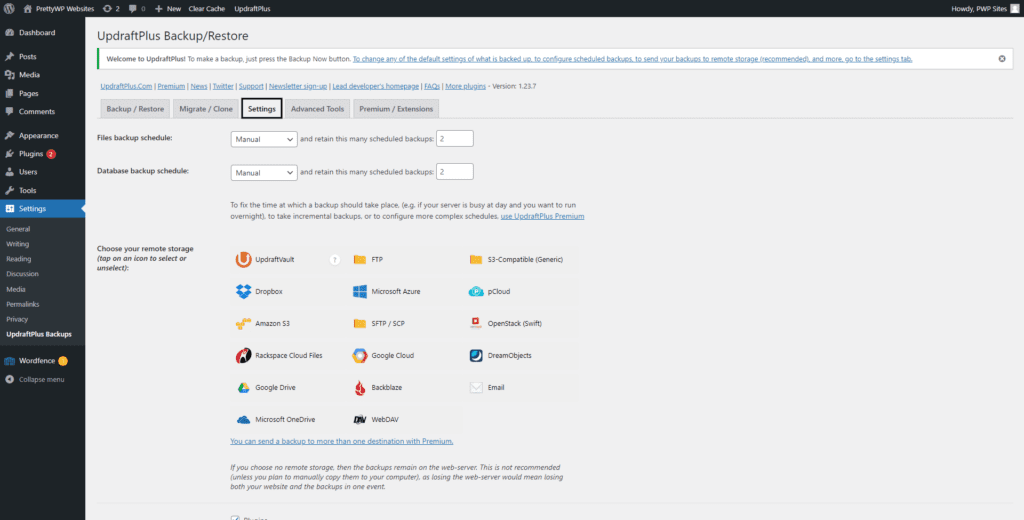This screenshot has width=1024, height=520.
Task: Click files retain scheduled backups field
Action: [x=454, y=139]
